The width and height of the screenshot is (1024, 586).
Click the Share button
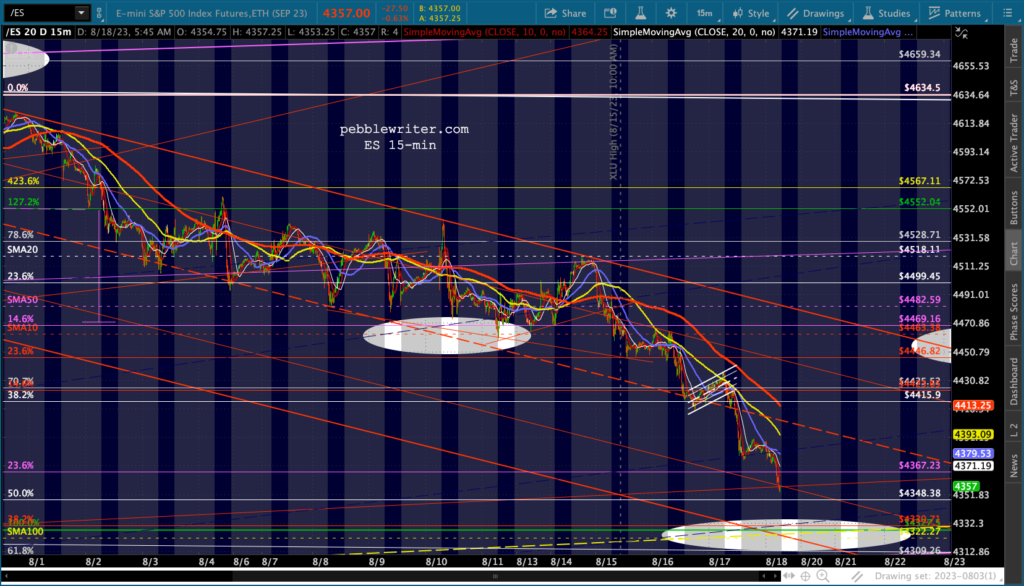566,13
